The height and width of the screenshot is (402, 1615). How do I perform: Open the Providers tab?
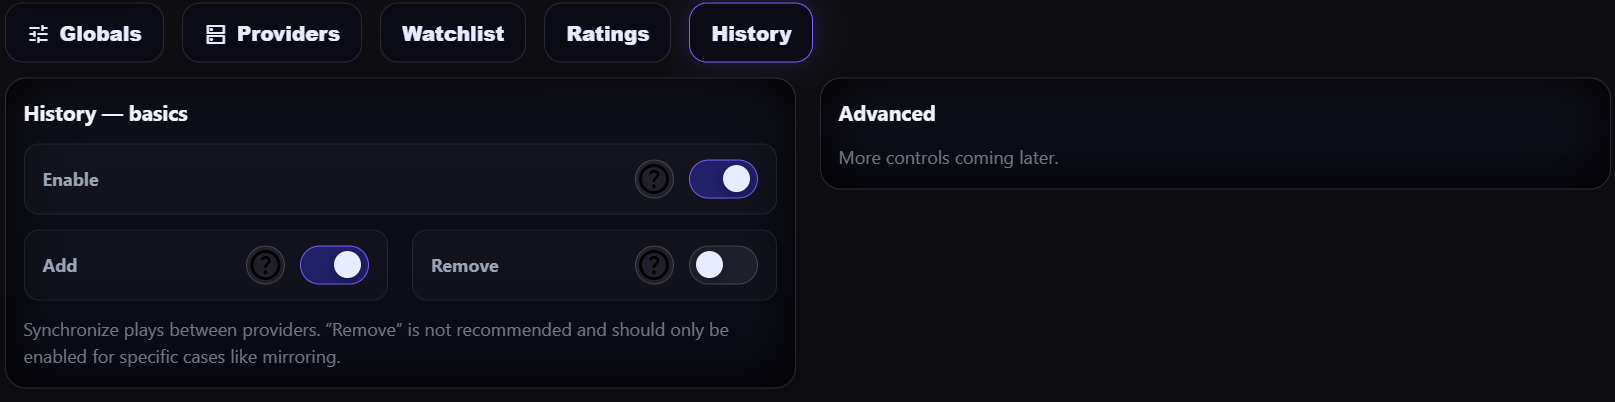click(x=272, y=34)
